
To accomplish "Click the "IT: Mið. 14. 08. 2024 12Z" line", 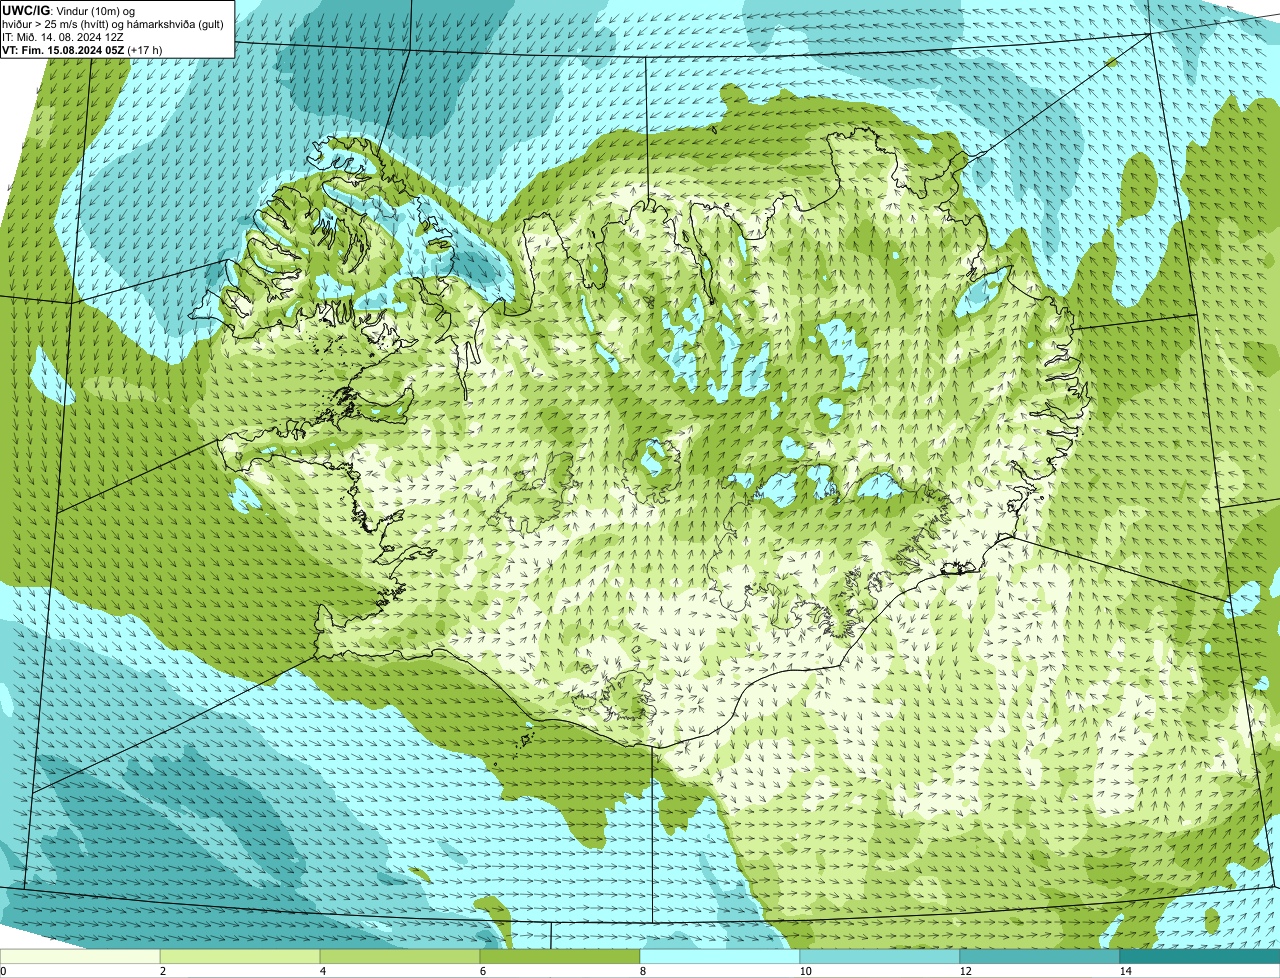I will coord(63,37).
